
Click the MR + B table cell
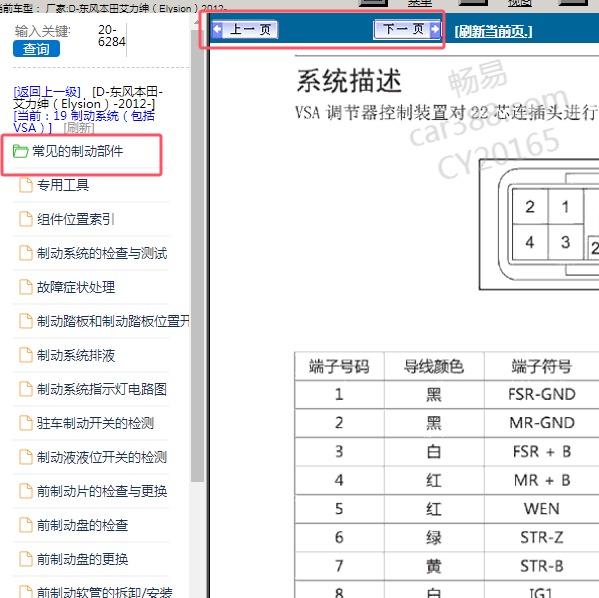point(542,480)
